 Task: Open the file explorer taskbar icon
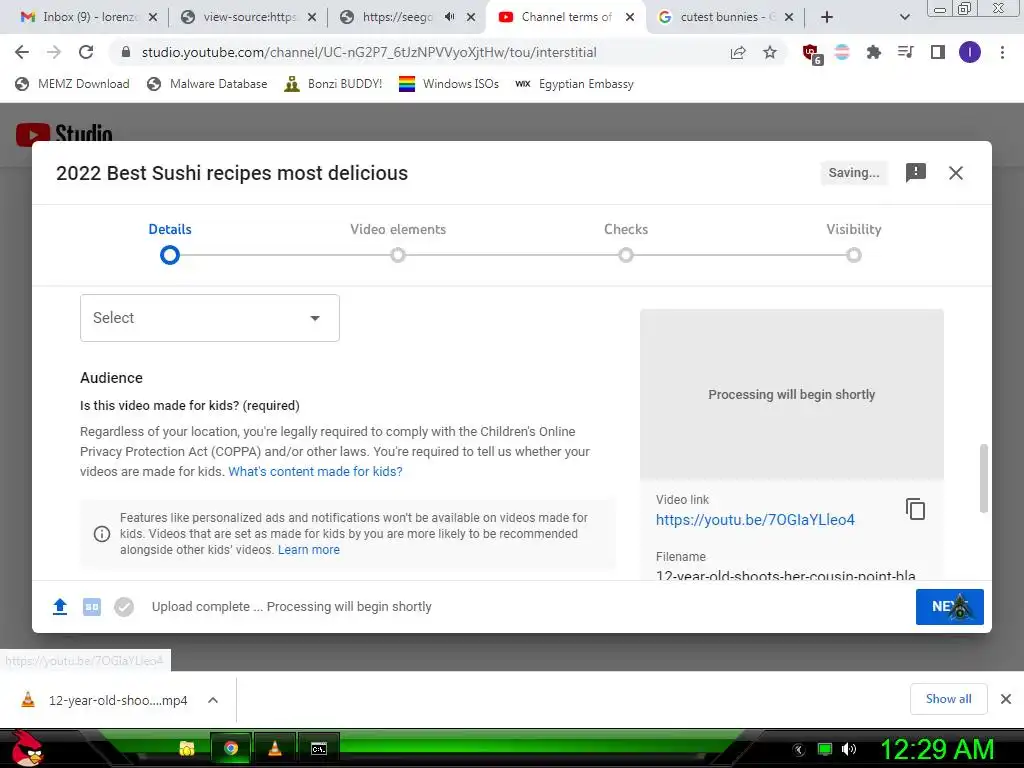(x=187, y=748)
